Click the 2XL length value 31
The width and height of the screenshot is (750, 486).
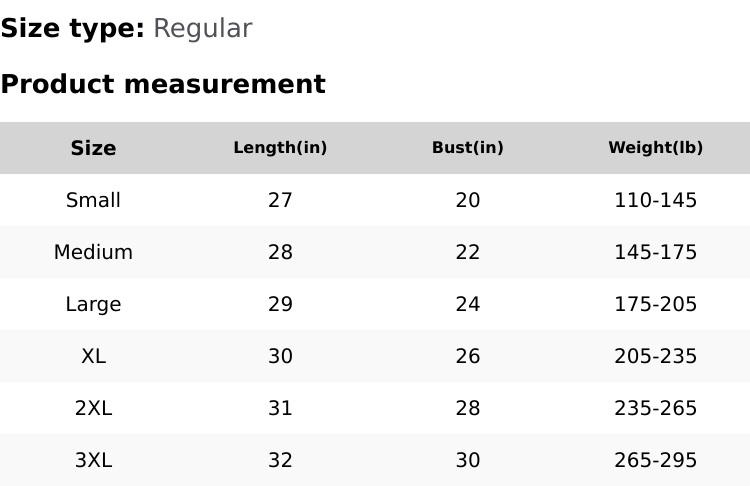pos(280,408)
